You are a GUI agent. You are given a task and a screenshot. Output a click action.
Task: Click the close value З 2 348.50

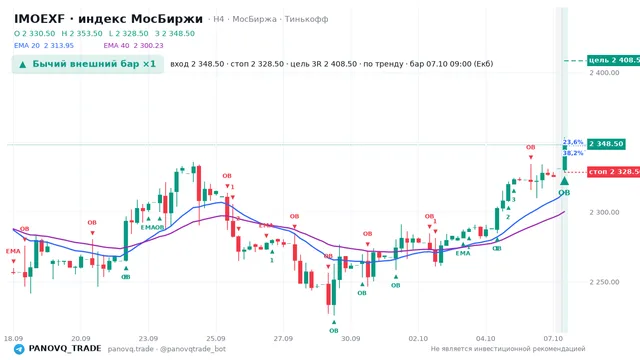point(175,33)
